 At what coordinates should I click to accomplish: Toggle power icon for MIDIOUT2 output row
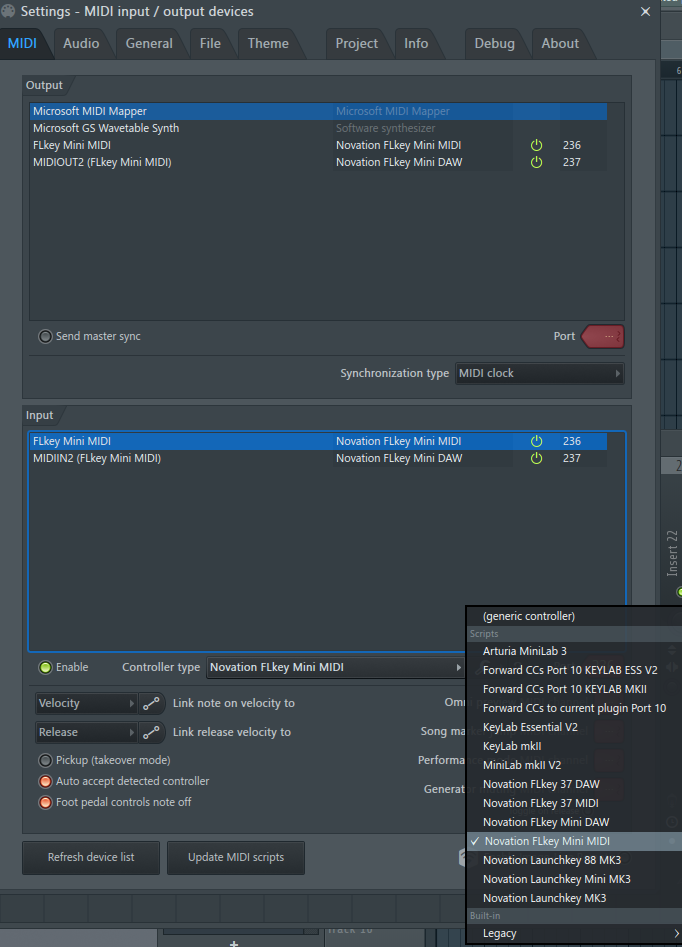pyautogui.click(x=536, y=162)
